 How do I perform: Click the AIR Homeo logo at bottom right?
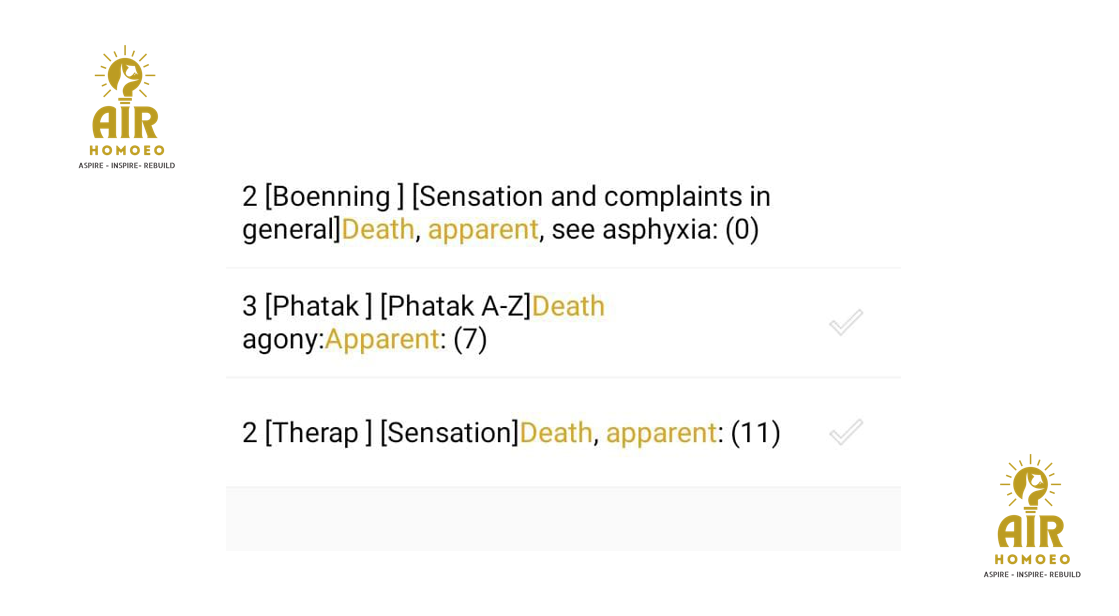[1031, 517]
